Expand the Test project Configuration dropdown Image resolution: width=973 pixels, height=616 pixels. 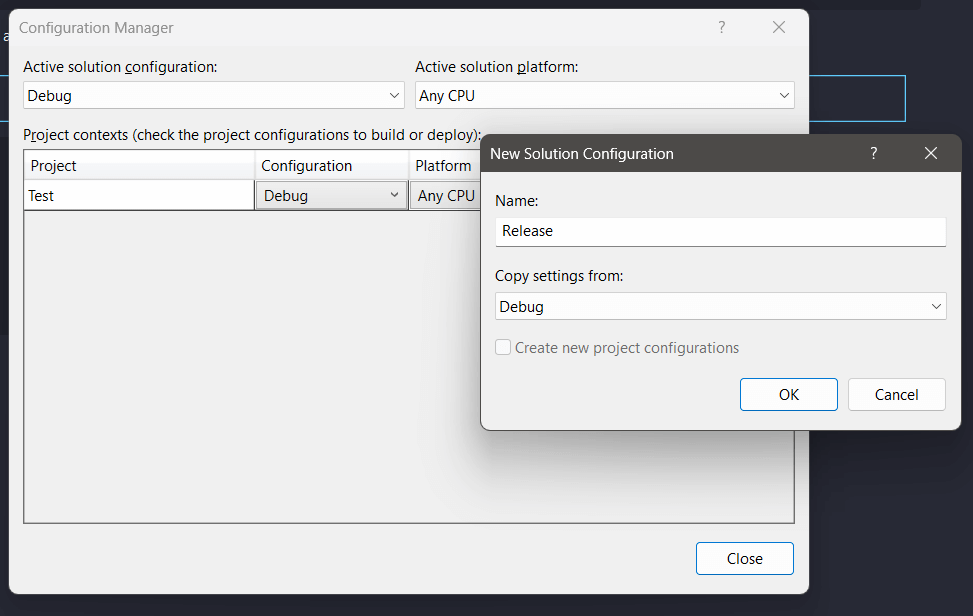[x=394, y=195]
